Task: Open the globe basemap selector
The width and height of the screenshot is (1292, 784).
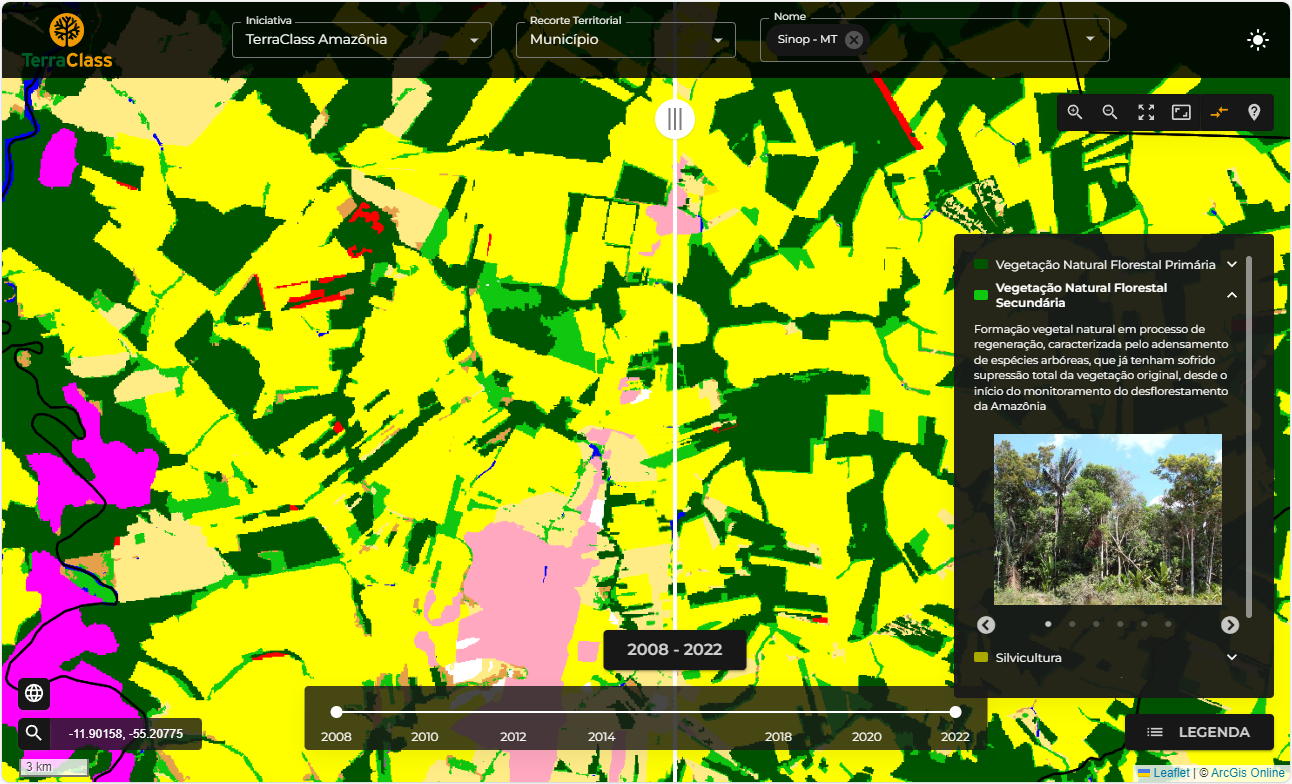Action: pyautogui.click(x=34, y=693)
